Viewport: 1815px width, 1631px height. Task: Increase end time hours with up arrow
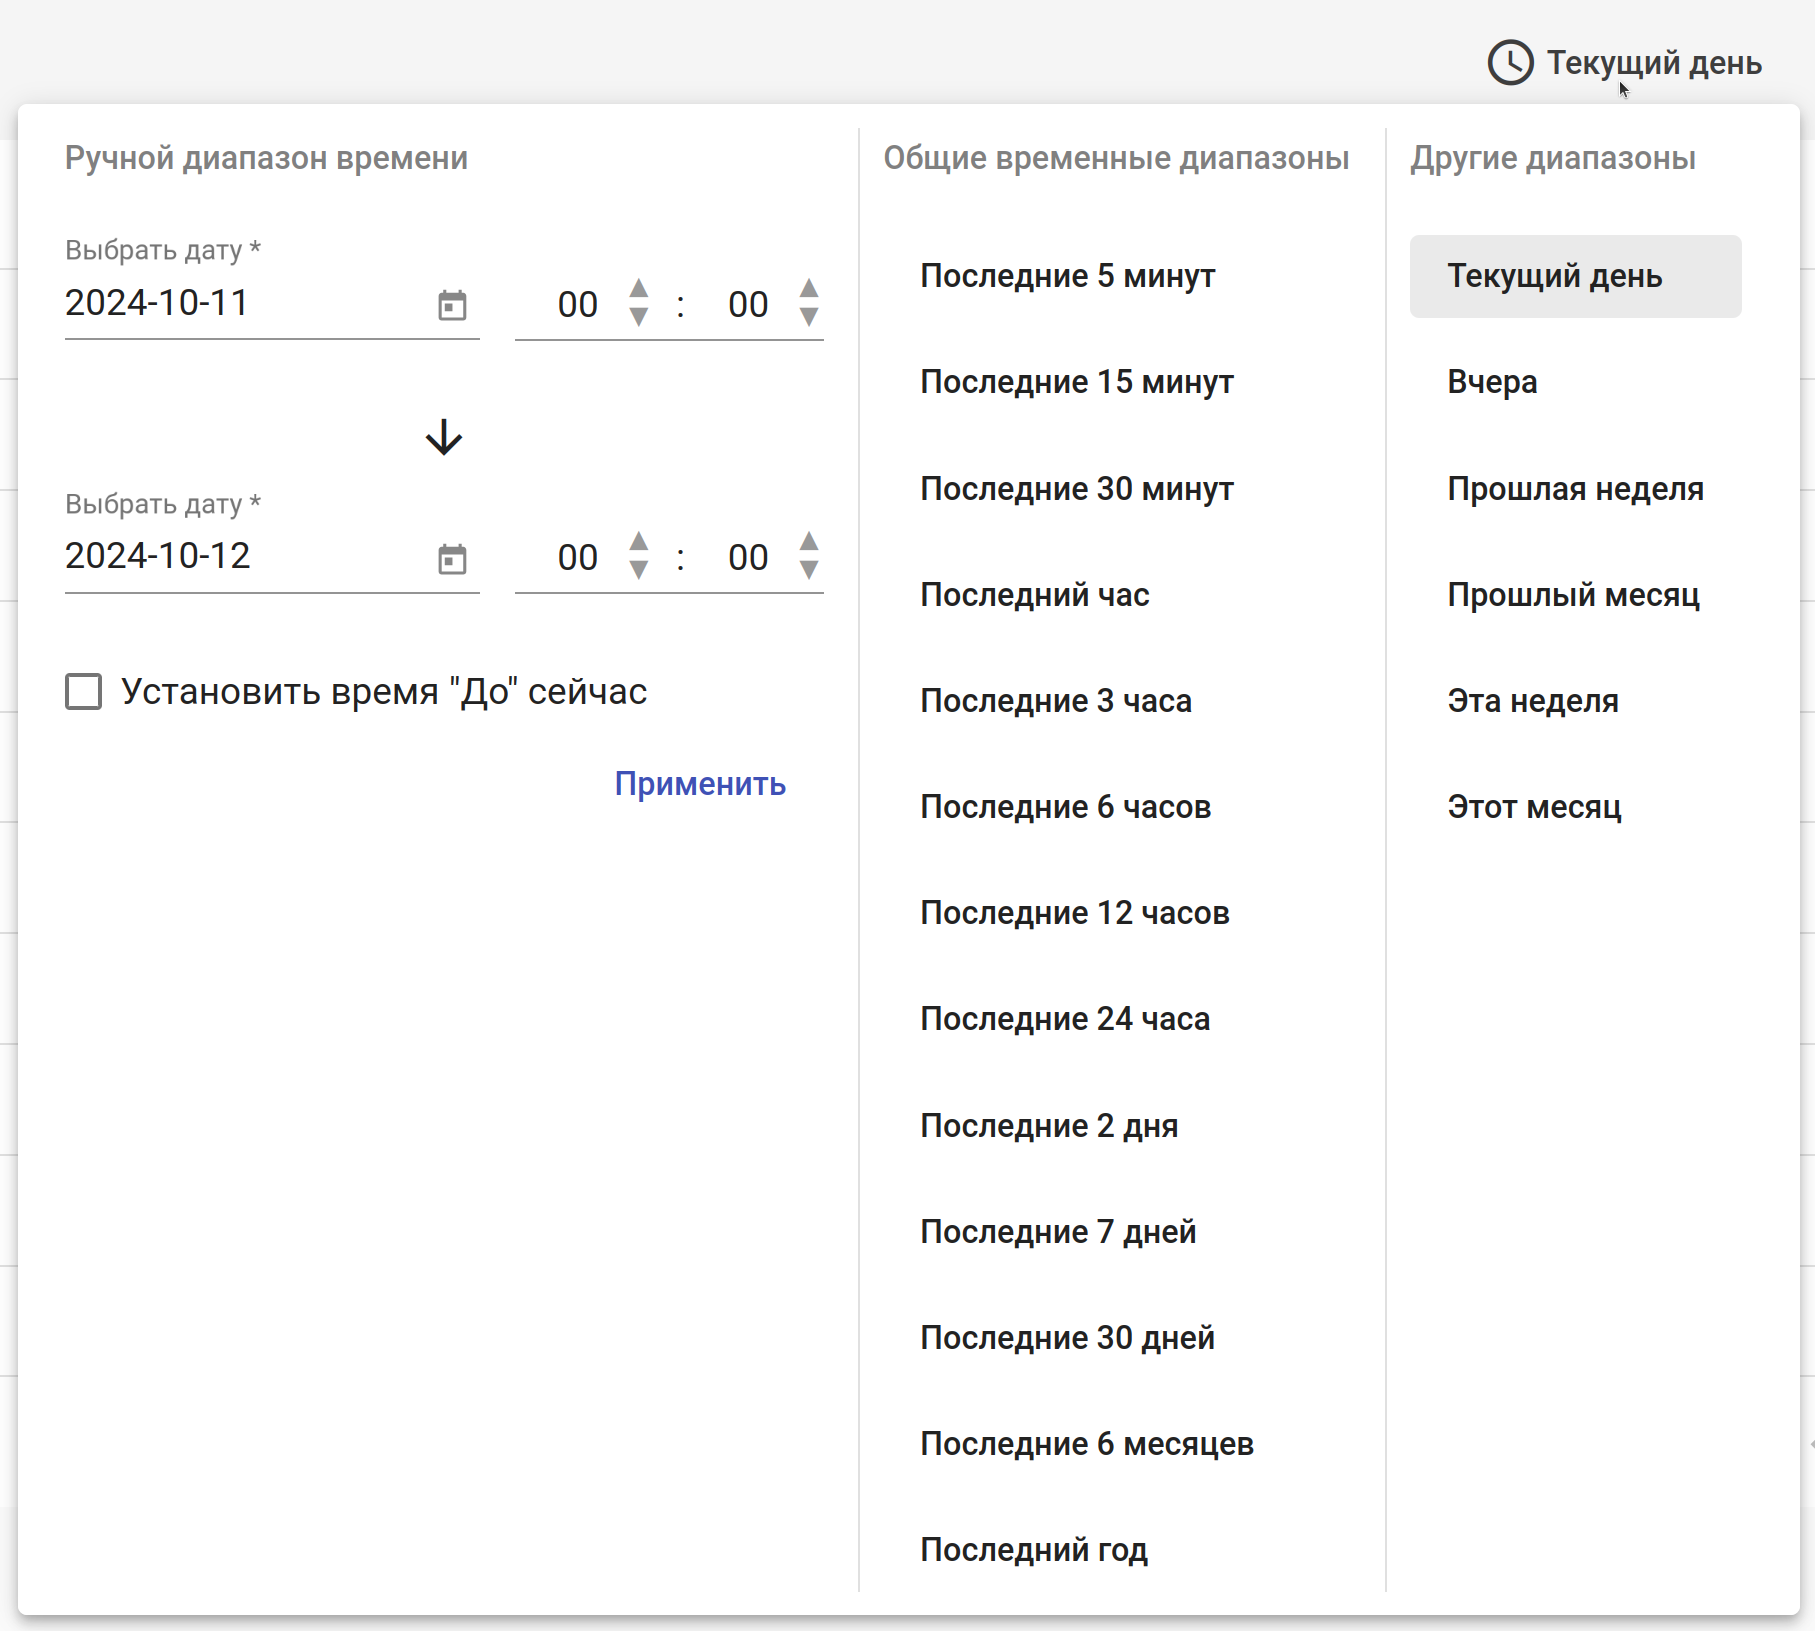[x=639, y=542]
